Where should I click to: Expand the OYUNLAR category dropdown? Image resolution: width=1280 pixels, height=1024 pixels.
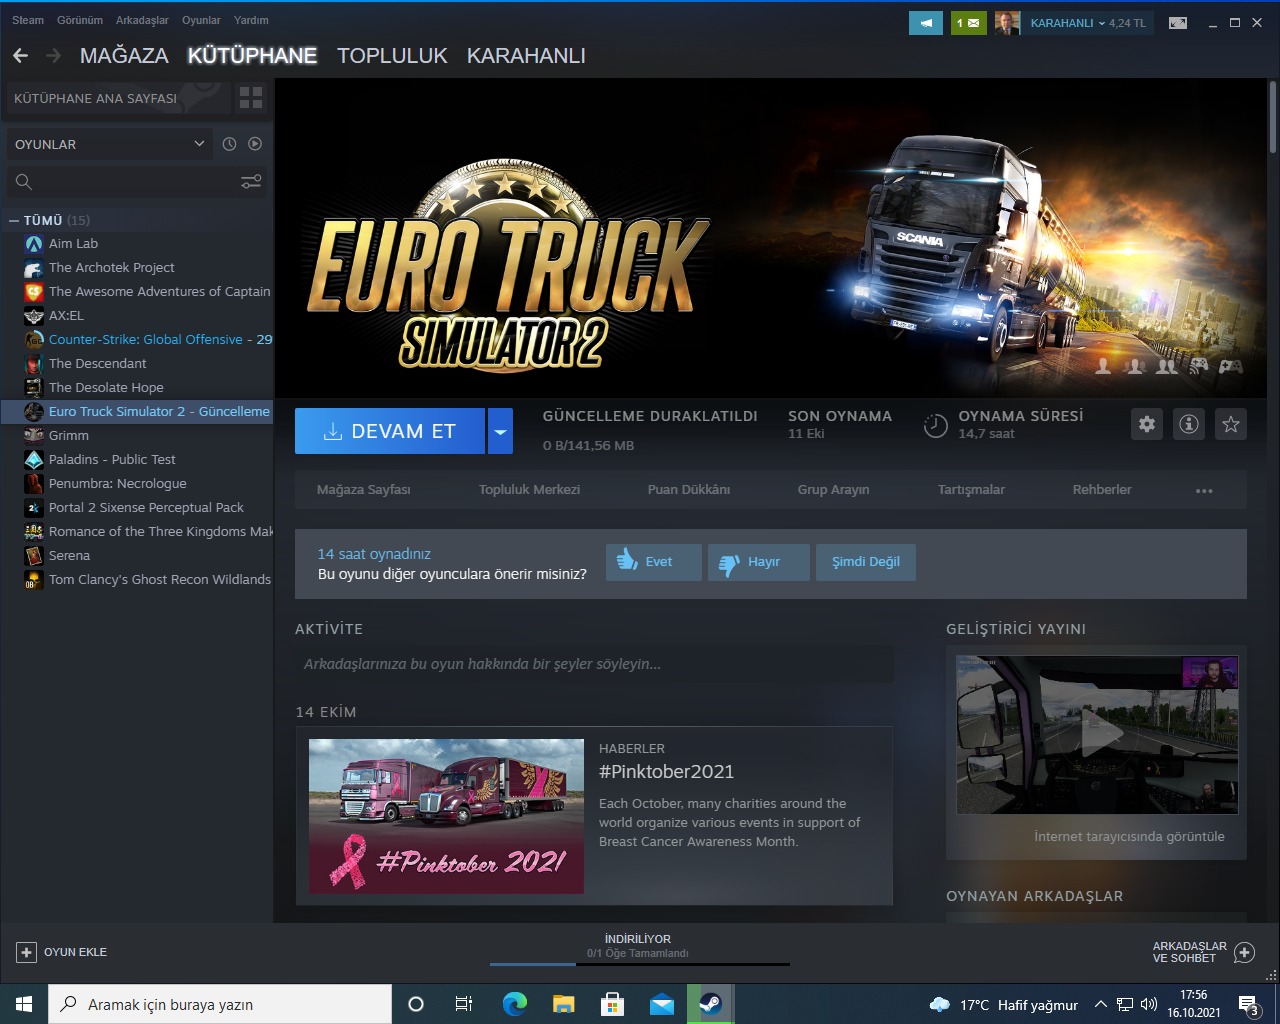(x=109, y=144)
